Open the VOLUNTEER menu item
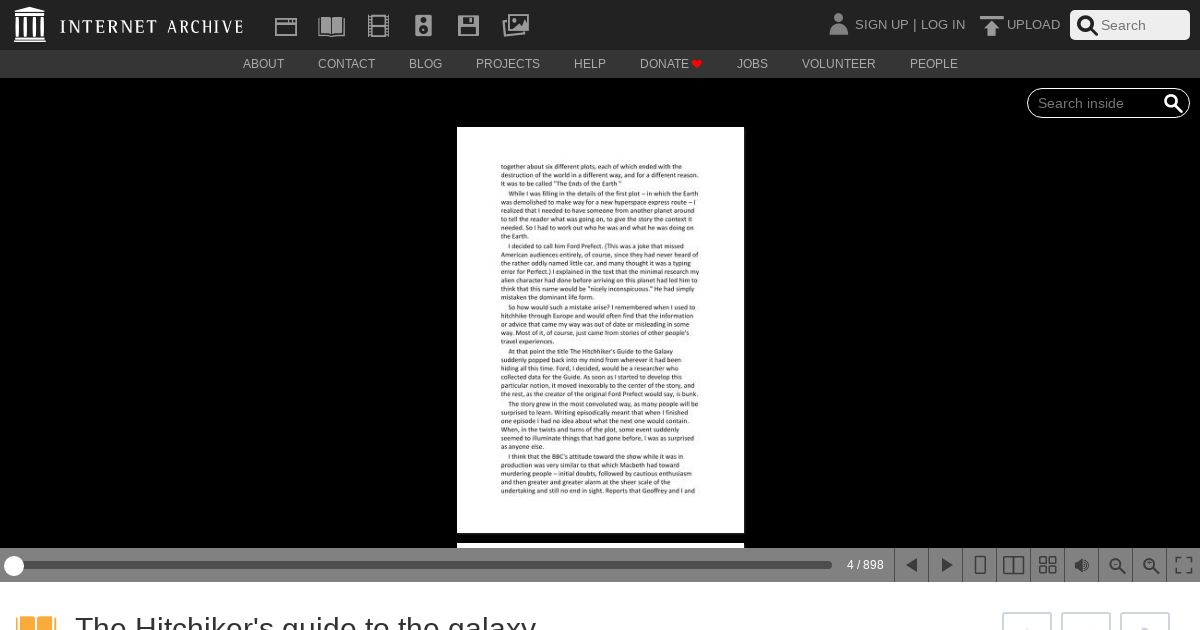 coord(838,64)
